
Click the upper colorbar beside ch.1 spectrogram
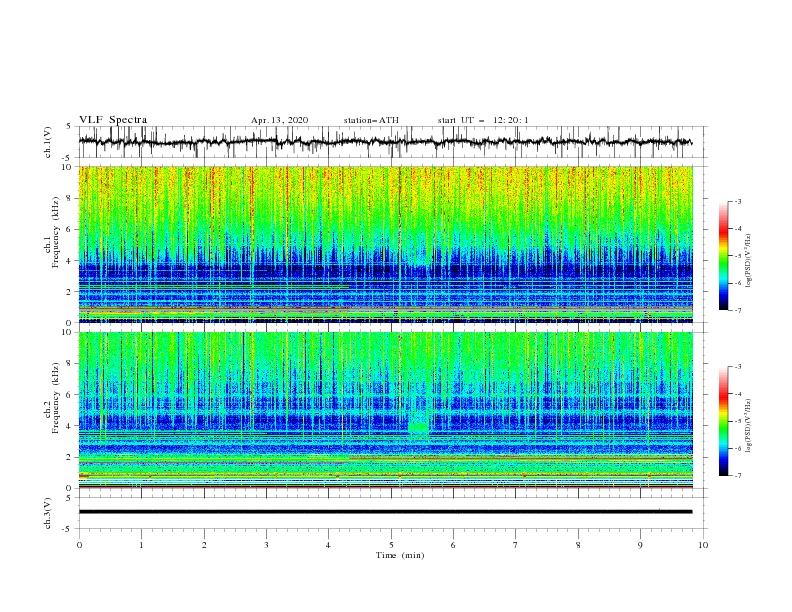tap(723, 256)
